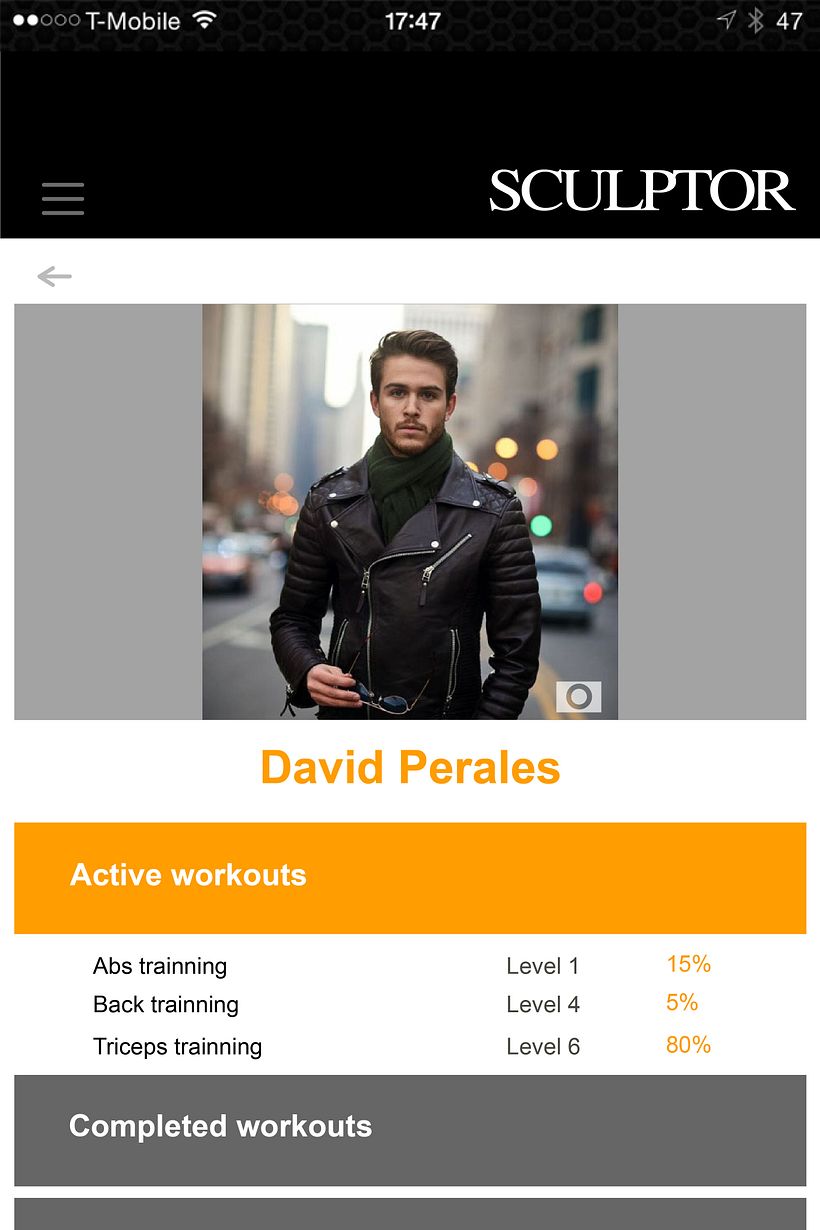This screenshot has height=1230, width=820.
Task: Collapse the Active workouts section
Action: point(410,877)
